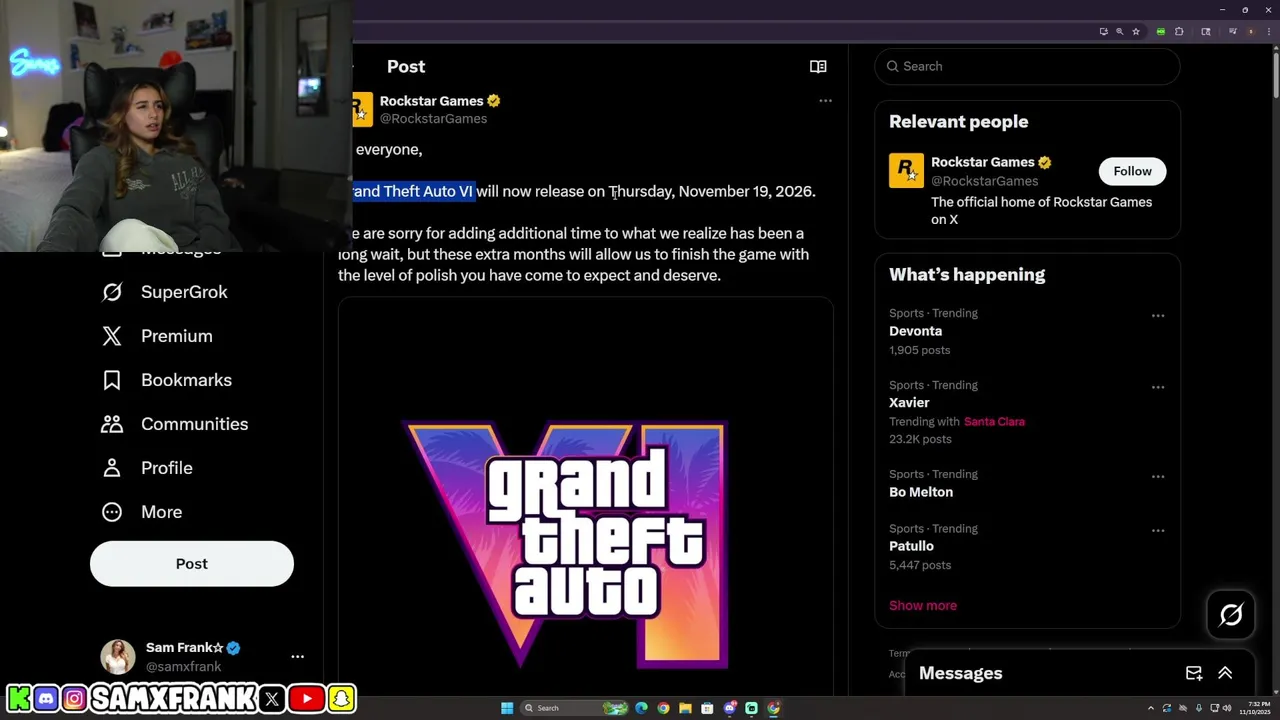This screenshot has height=720, width=1280.
Task: Open the browser media controls icon
Action: pos(1233,31)
